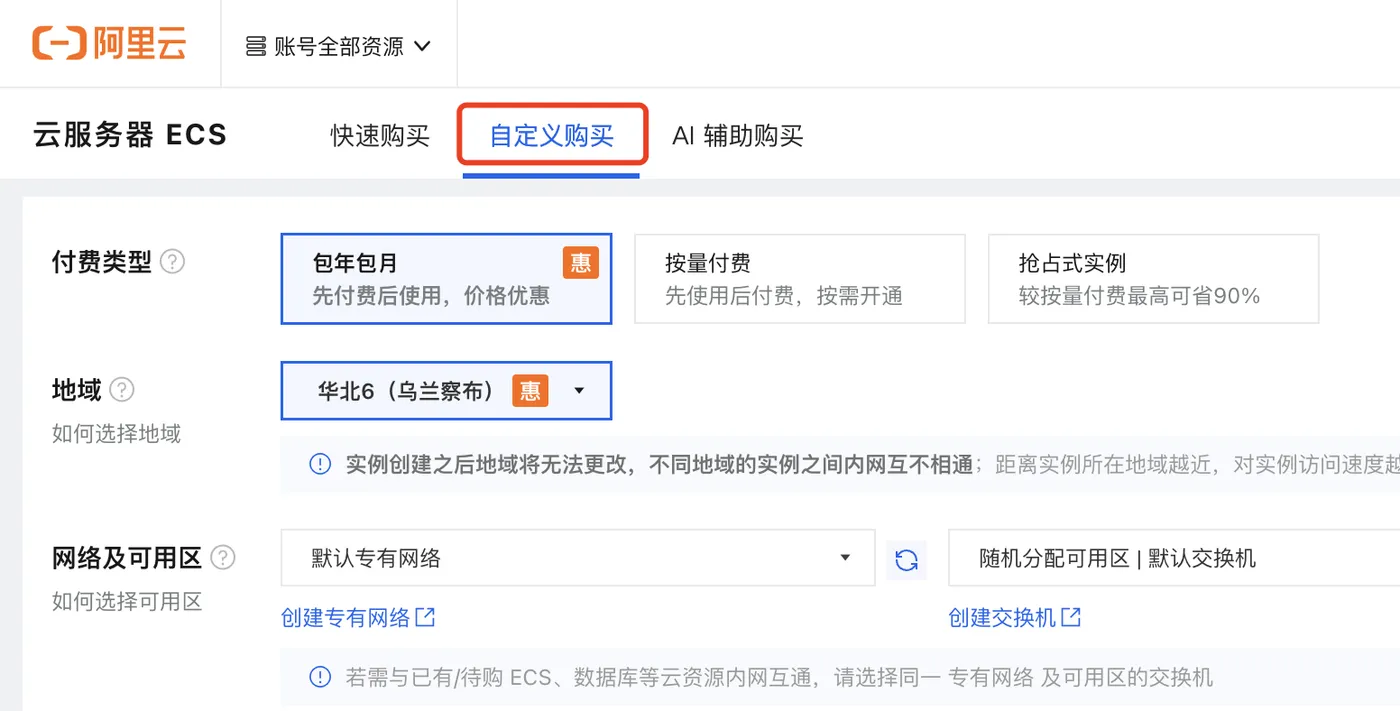
Task: Click the Alibaba Cloud (阿里云) logo
Action: point(109,43)
